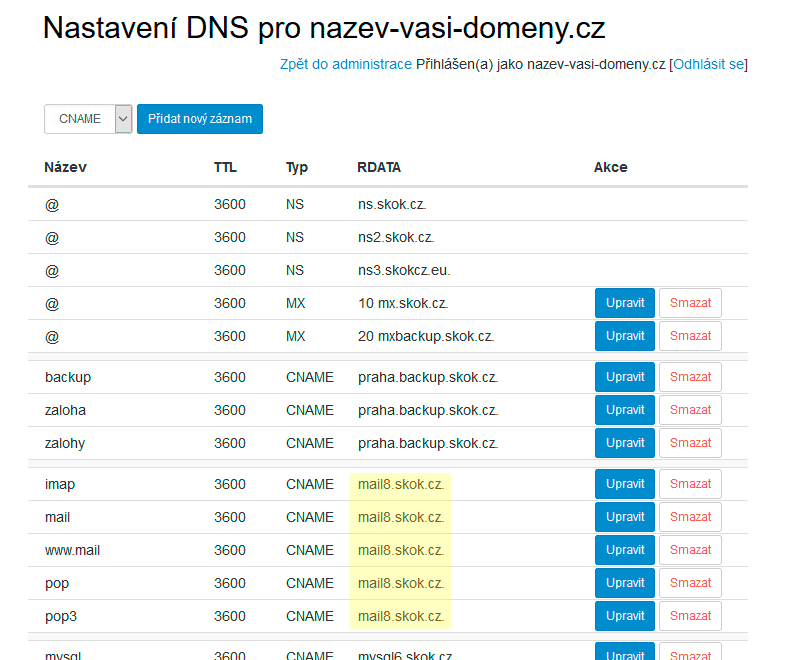Remove the zalohy CNAME record

(690, 443)
